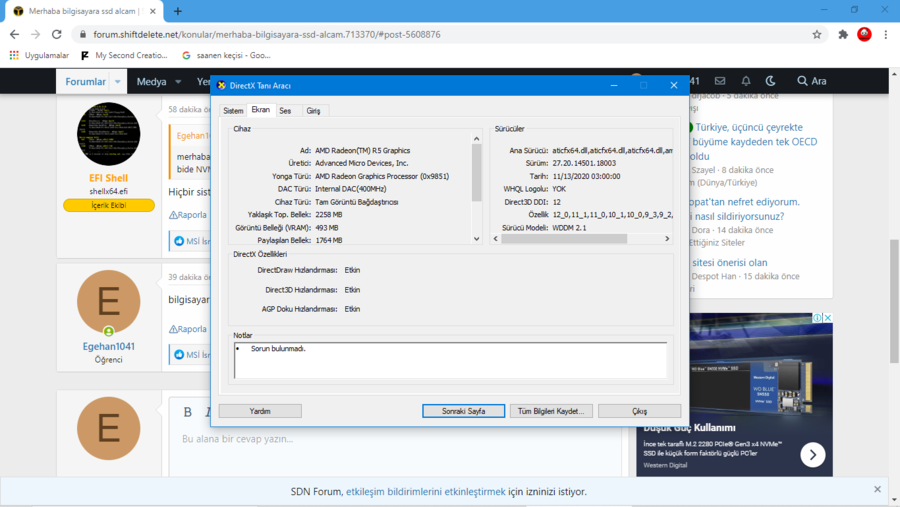This screenshot has height=507, width=900.
Task: Click the 'AMD Radeon(TM) R5 Graphics' value
Action: click(x=362, y=150)
